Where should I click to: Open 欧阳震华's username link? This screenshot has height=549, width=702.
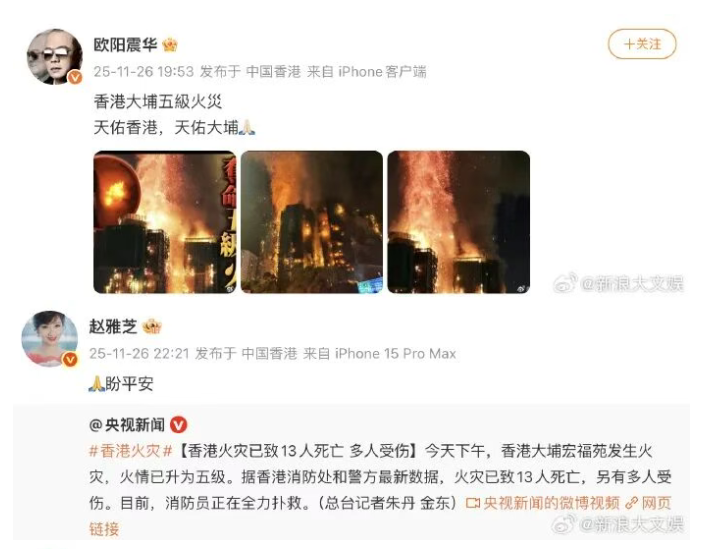tap(125, 45)
